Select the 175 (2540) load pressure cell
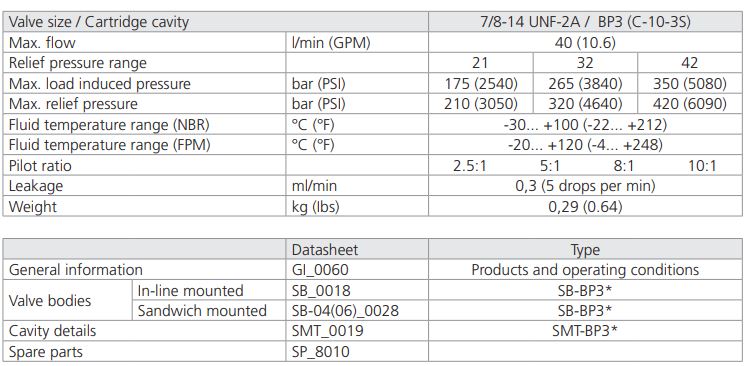This screenshot has height=366, width=751. tap(480, 84)
